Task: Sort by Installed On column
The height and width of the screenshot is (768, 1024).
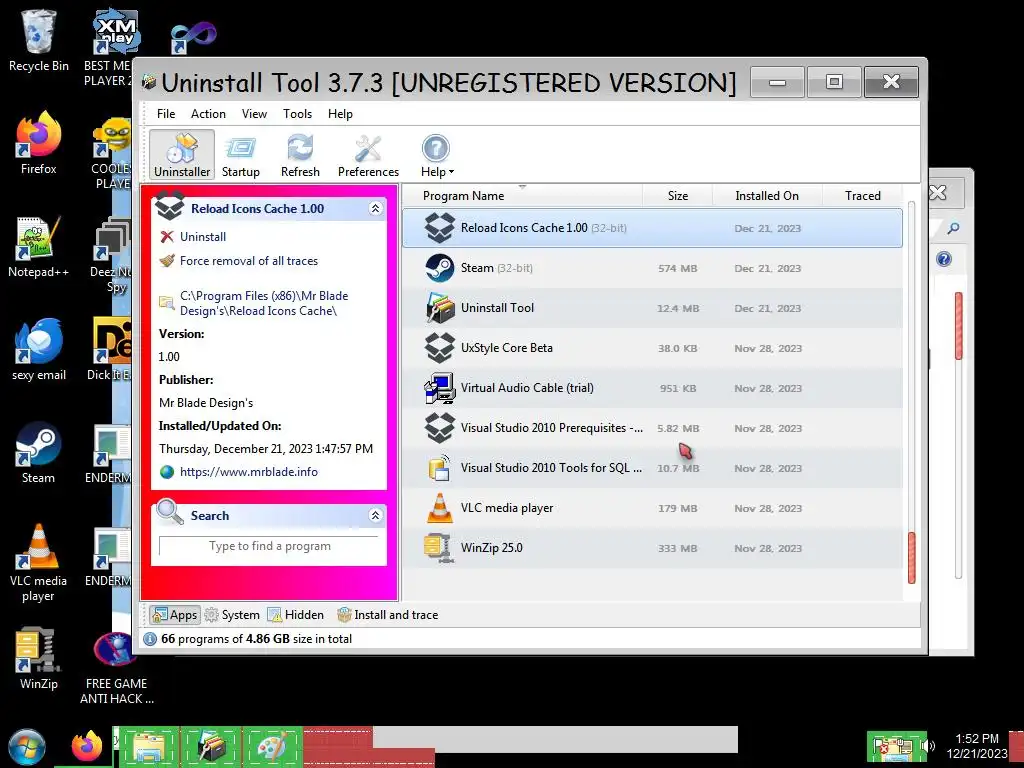Action: pos(767,195)
